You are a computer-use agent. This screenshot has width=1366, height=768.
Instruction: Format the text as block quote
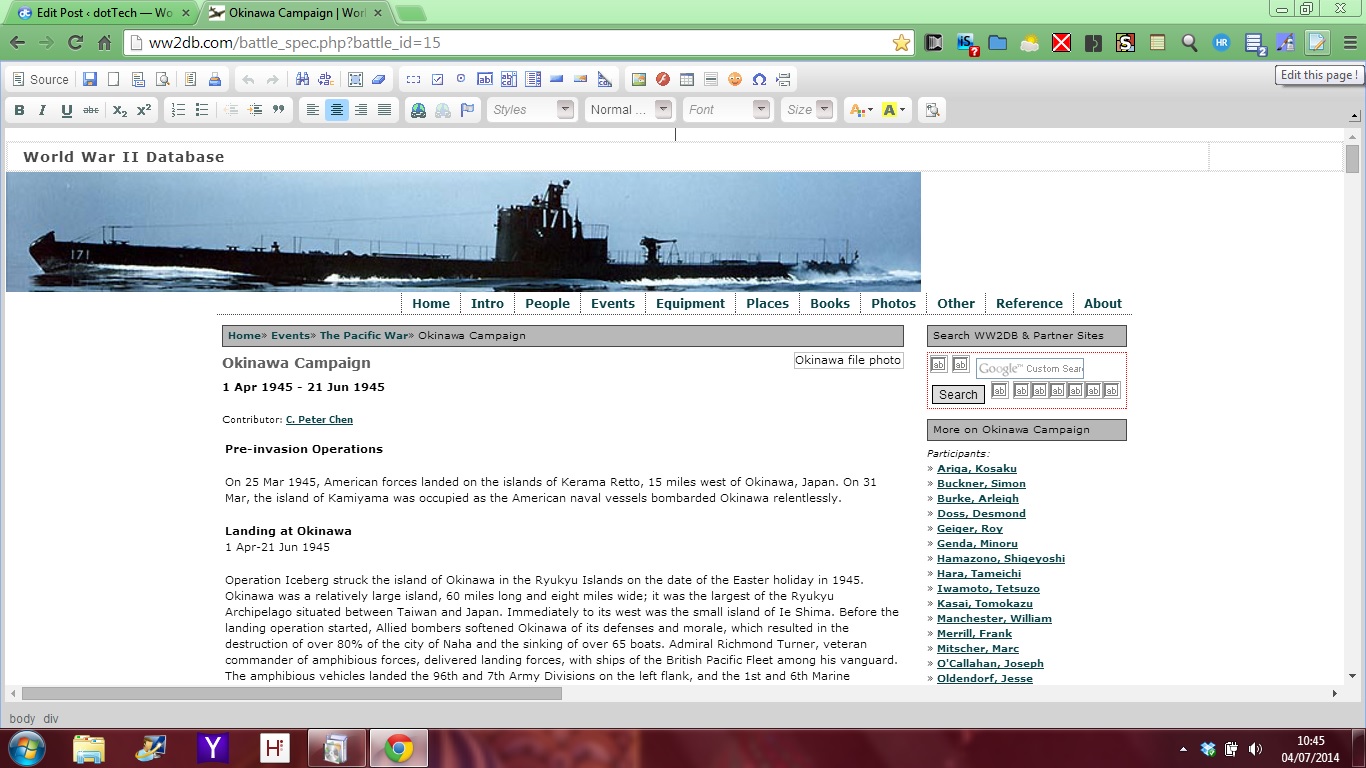(279, 110)
